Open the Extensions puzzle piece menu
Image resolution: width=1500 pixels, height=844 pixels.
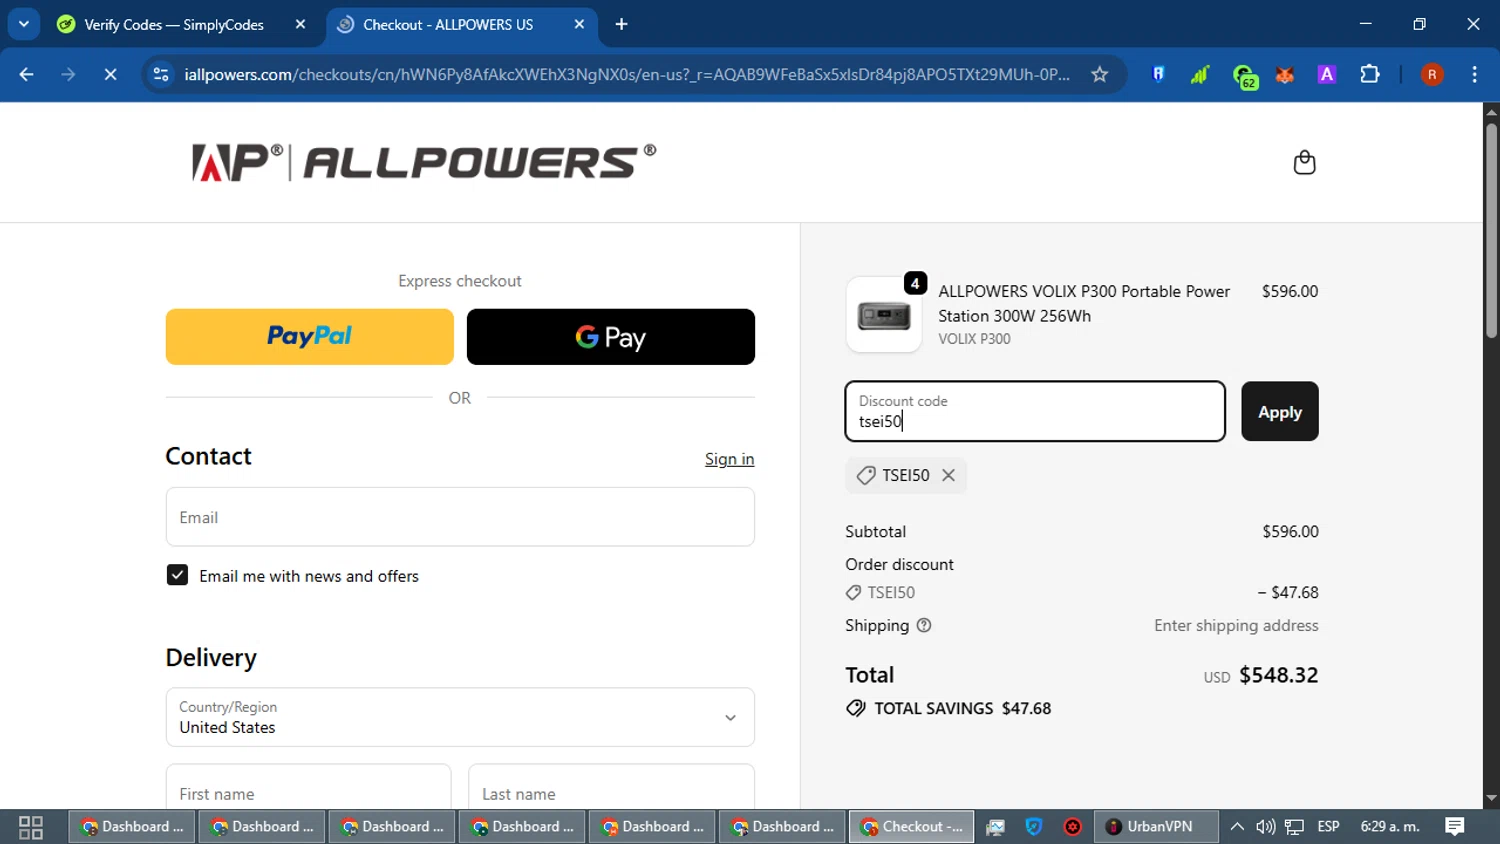coord(1370,74)
